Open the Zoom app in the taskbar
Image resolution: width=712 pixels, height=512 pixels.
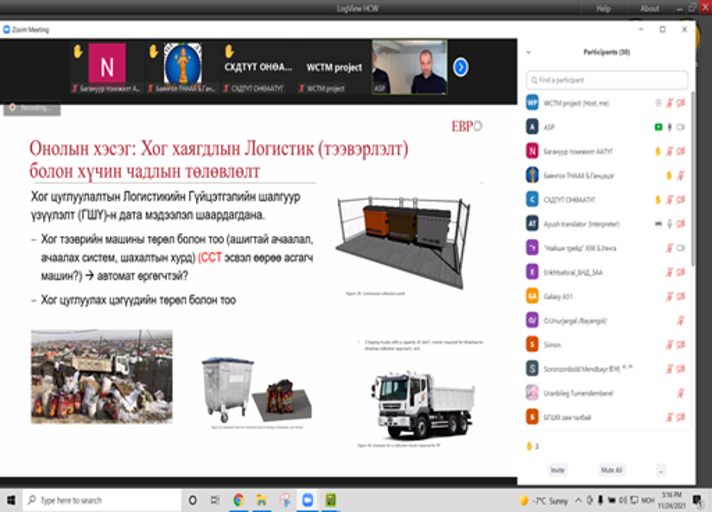click(x=308, y=499)
